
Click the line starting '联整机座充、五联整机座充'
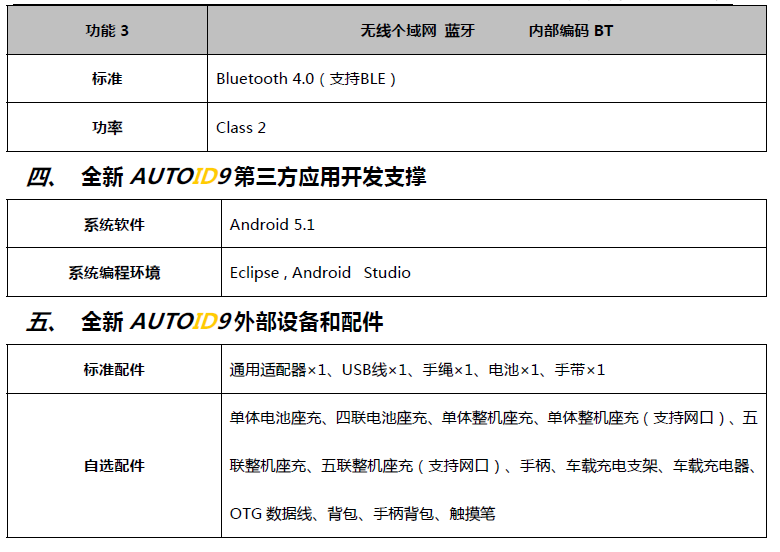tap(493, 466)
